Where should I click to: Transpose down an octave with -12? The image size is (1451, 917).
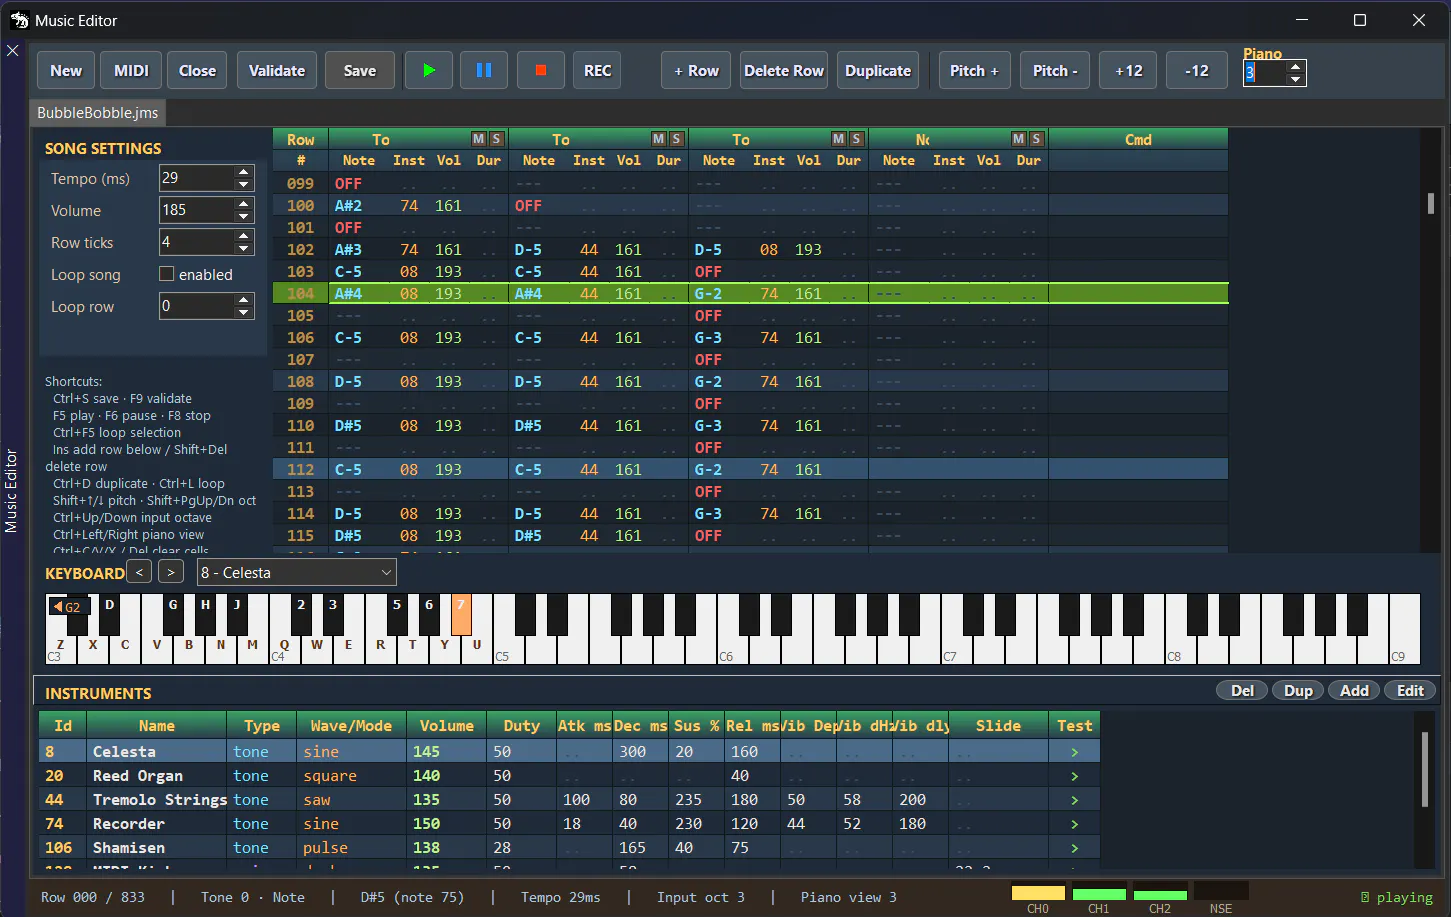pyautogui.click(x=1197, y=71)
